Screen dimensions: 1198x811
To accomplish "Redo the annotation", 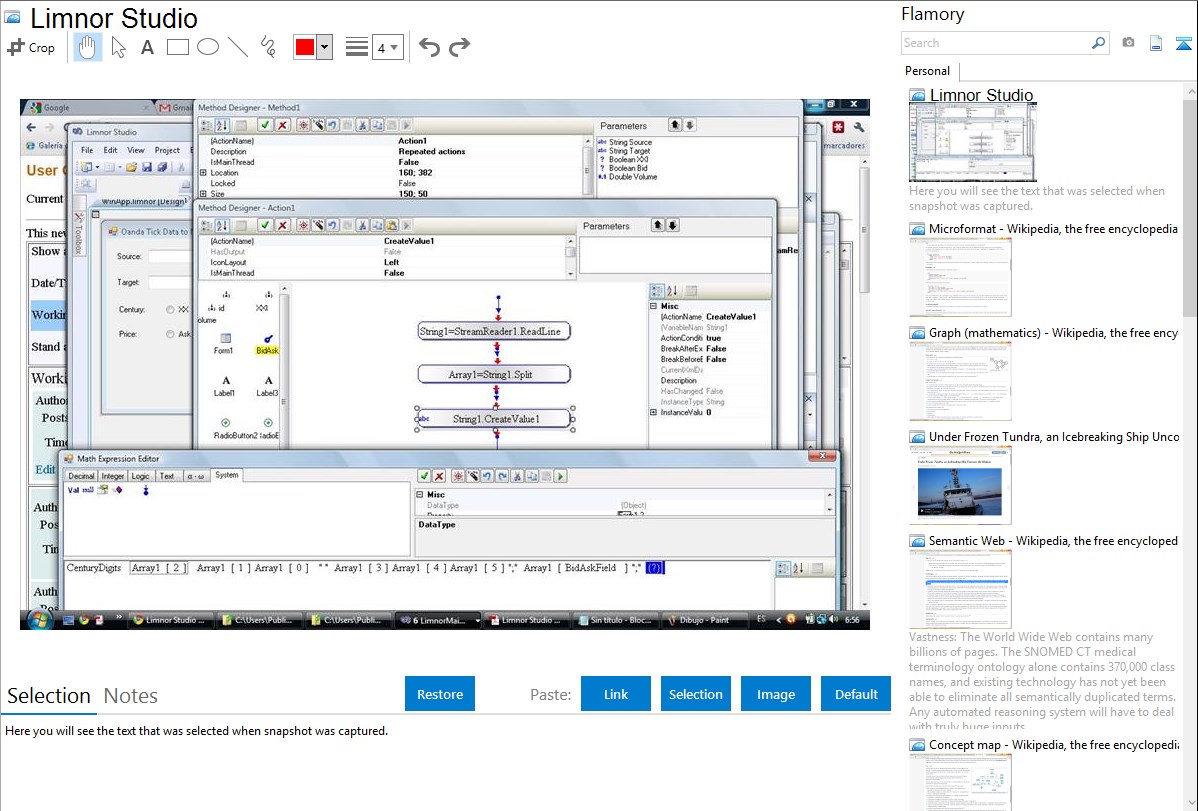I will pyautogui.click(x=459, y=47).
